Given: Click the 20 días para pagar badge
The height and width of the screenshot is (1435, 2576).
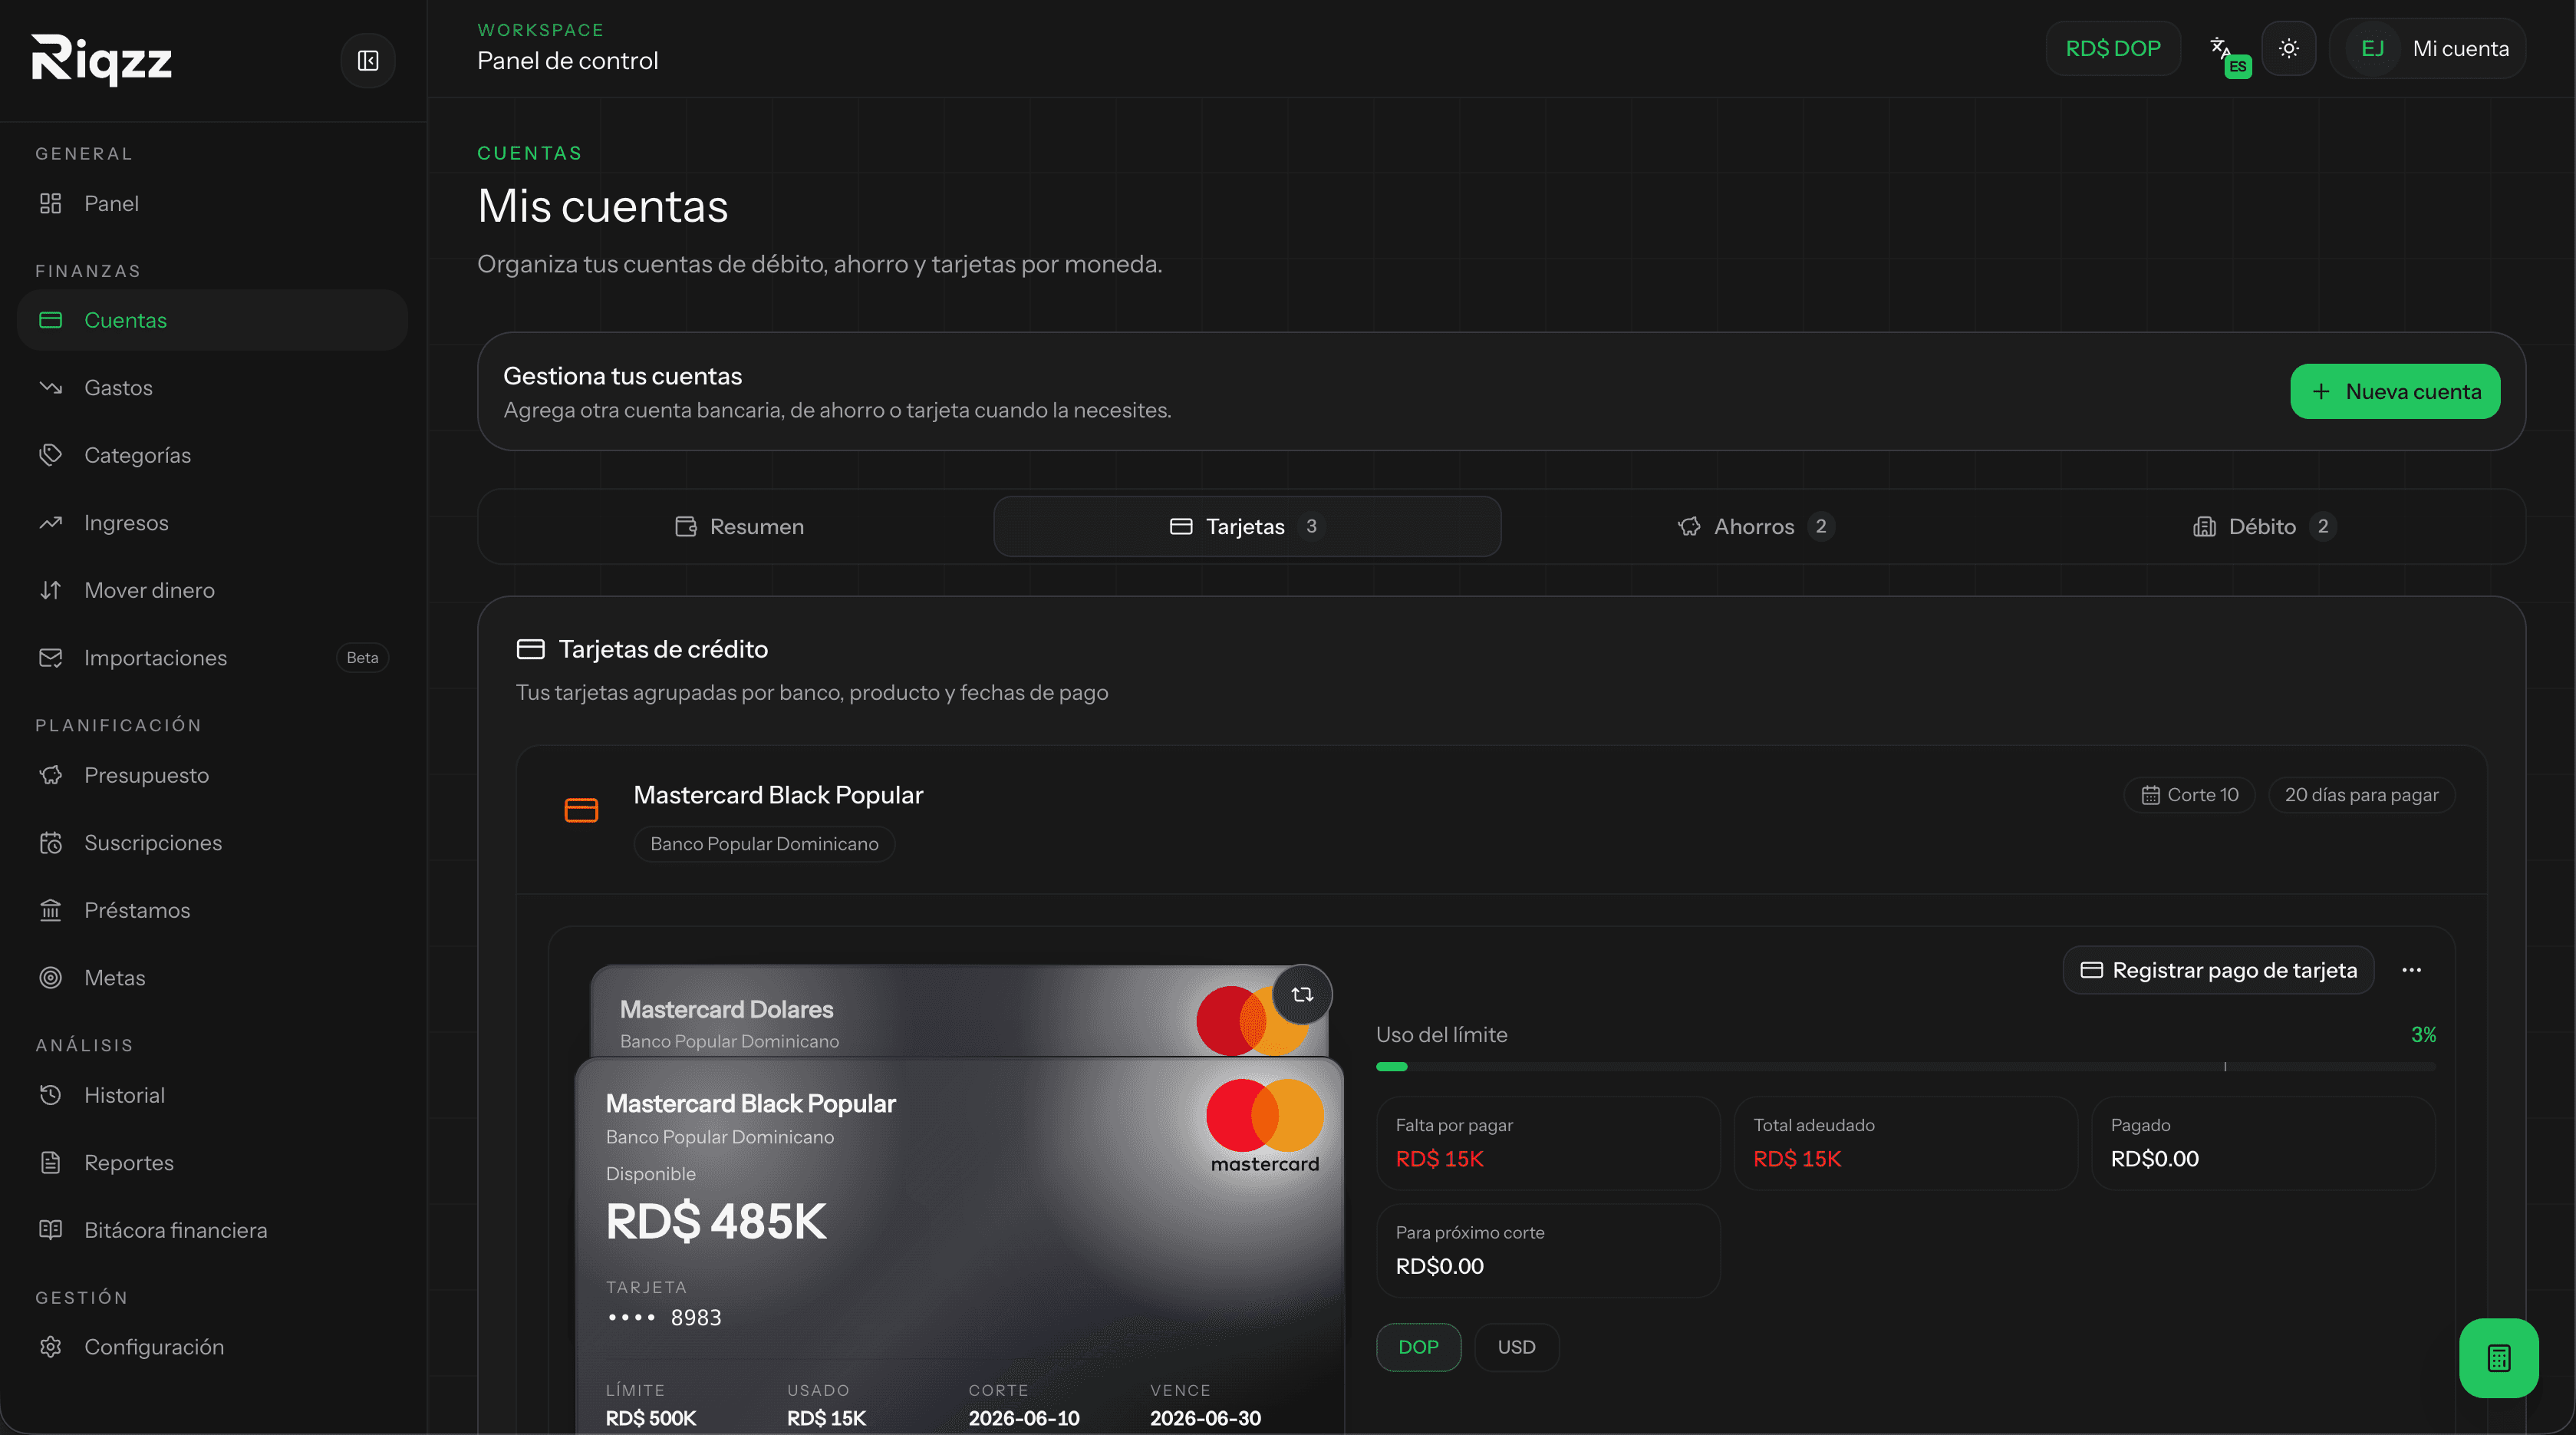Looking at the screenshot, I should 2361,795.
